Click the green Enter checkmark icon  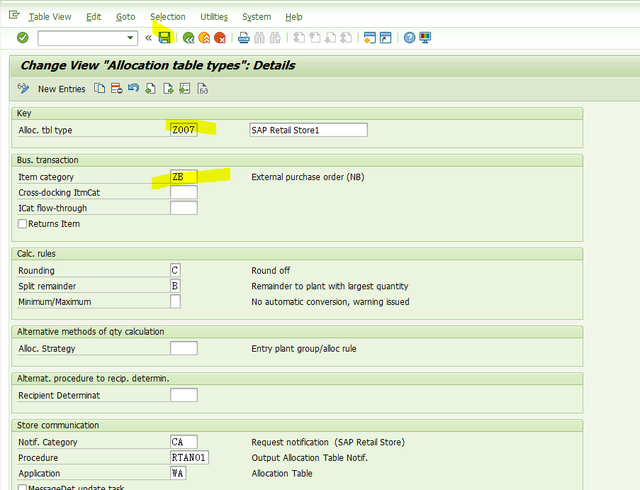22,38
